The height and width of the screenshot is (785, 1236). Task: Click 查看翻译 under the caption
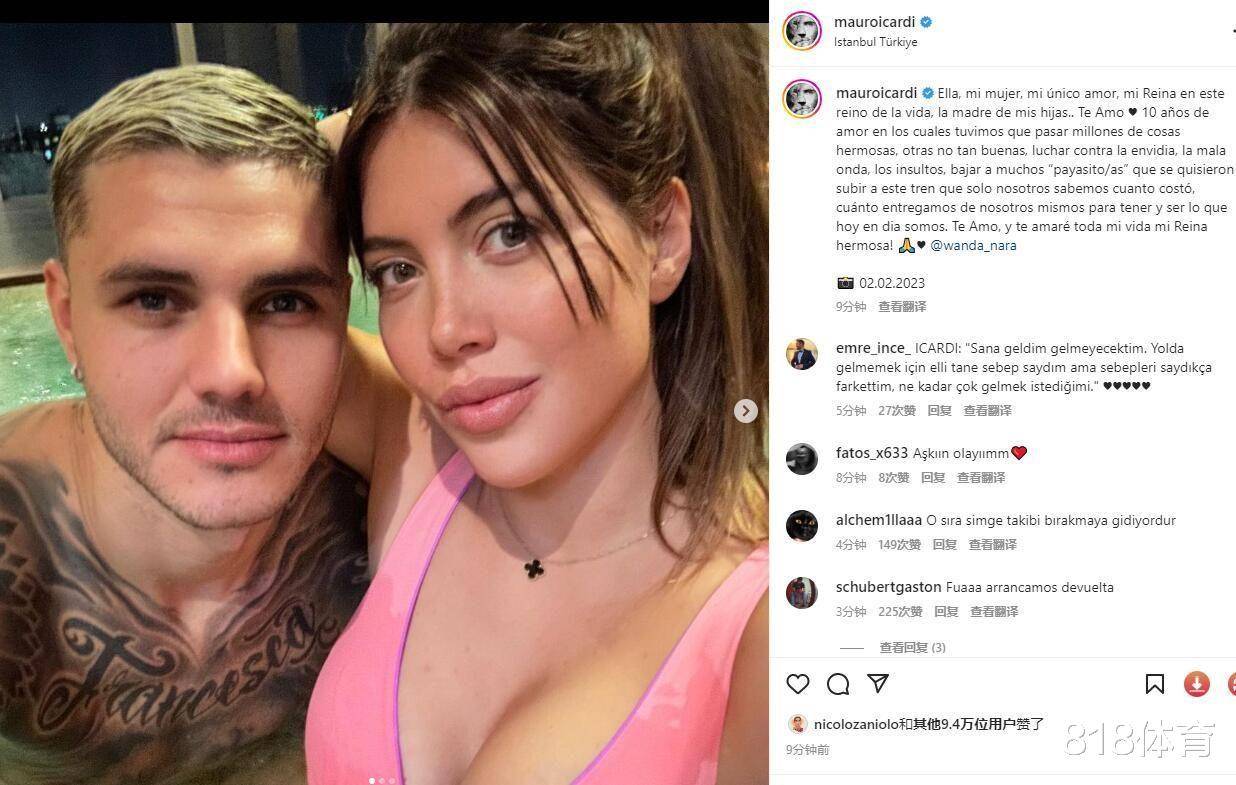pyautogui.click(x=902, y=307)
